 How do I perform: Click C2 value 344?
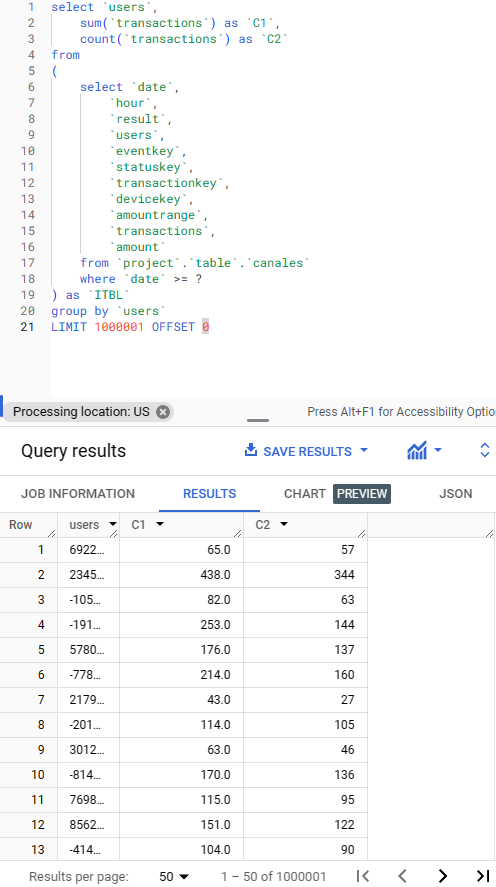344,575
